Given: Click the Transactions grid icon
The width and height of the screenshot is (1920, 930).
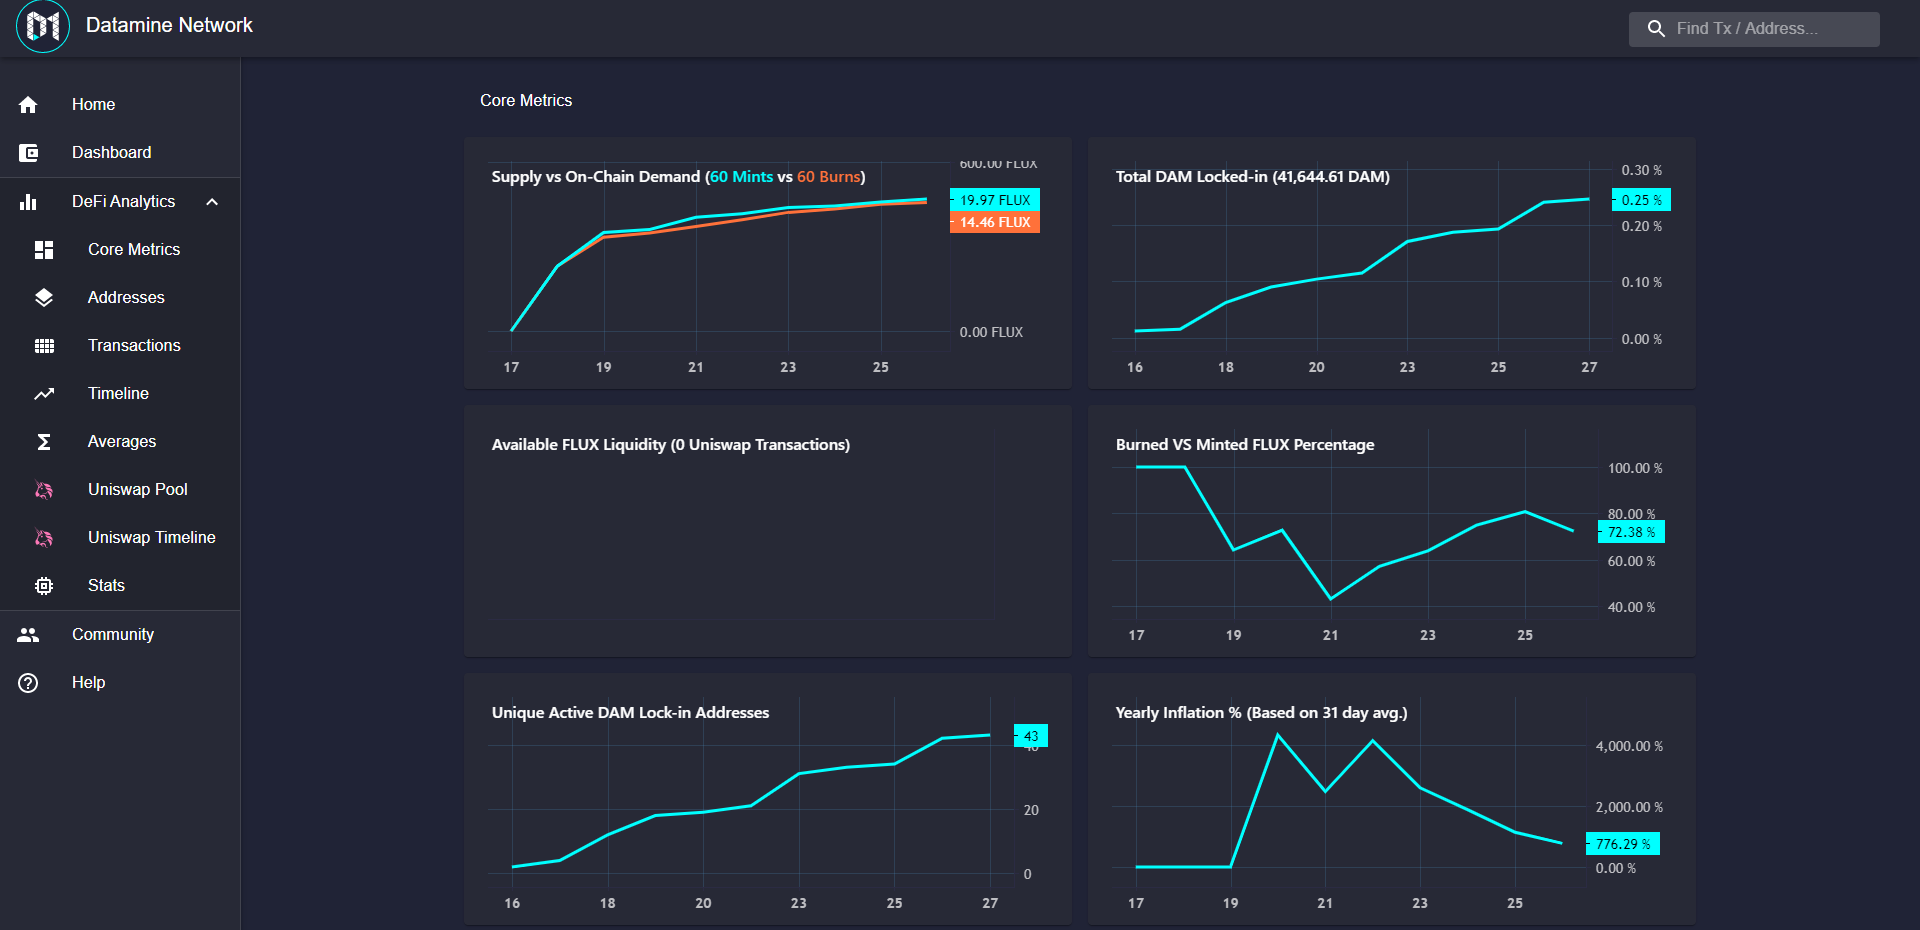Looking at the screenshot, I should coord(44,346).
